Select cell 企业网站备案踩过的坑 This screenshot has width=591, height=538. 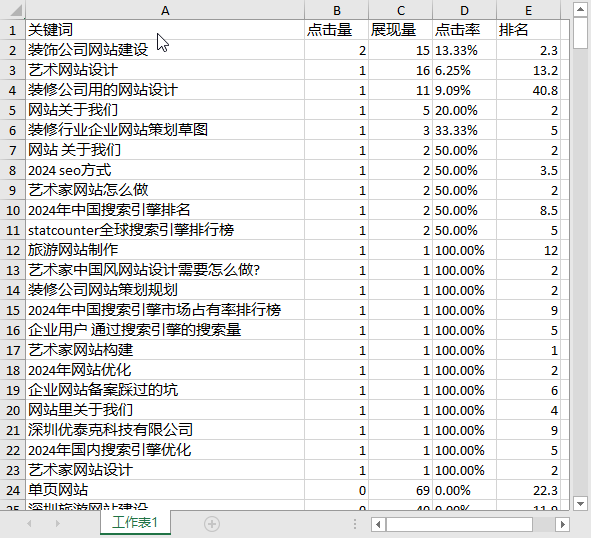[165, 390]
